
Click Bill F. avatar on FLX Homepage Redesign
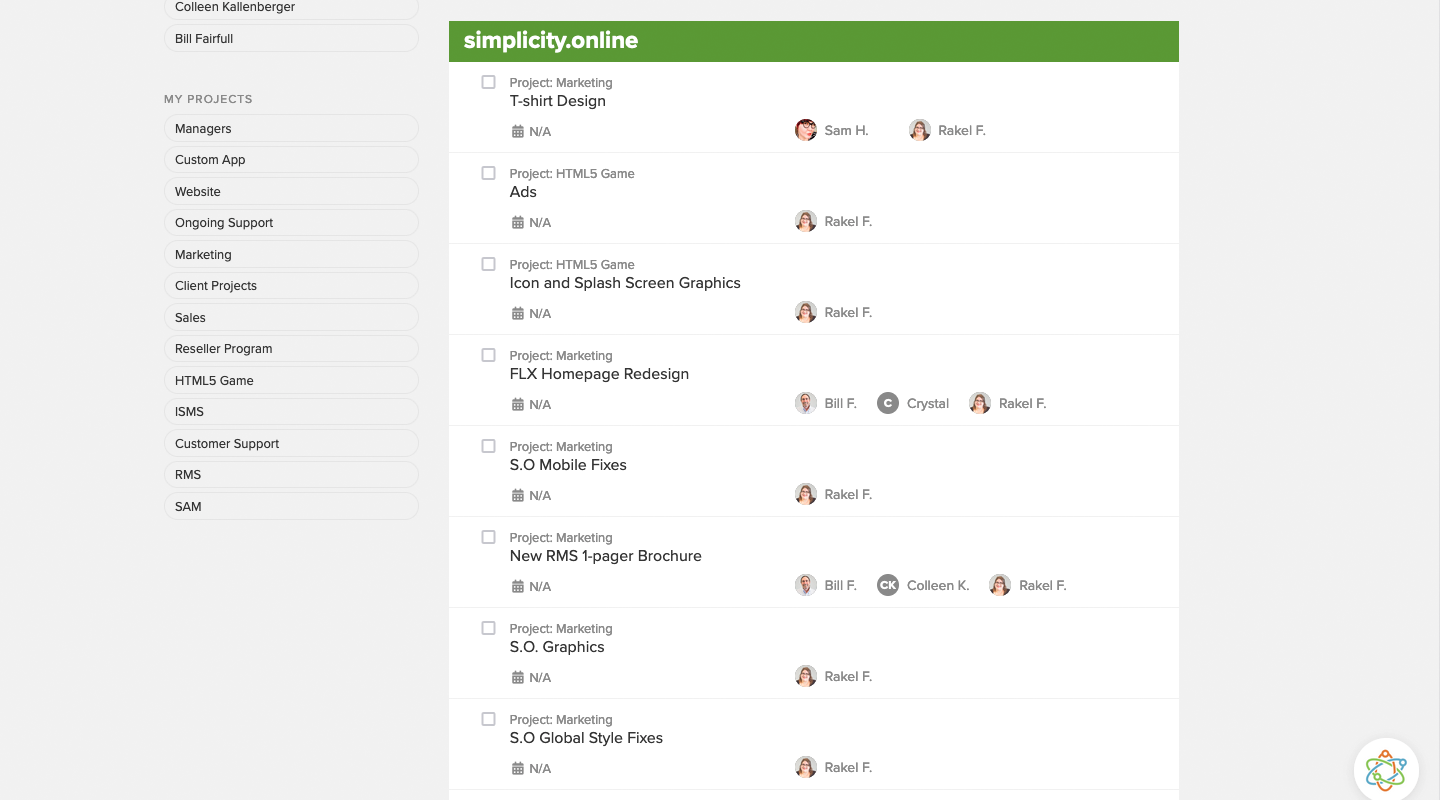pyautogui.click(x=806, y=403)
